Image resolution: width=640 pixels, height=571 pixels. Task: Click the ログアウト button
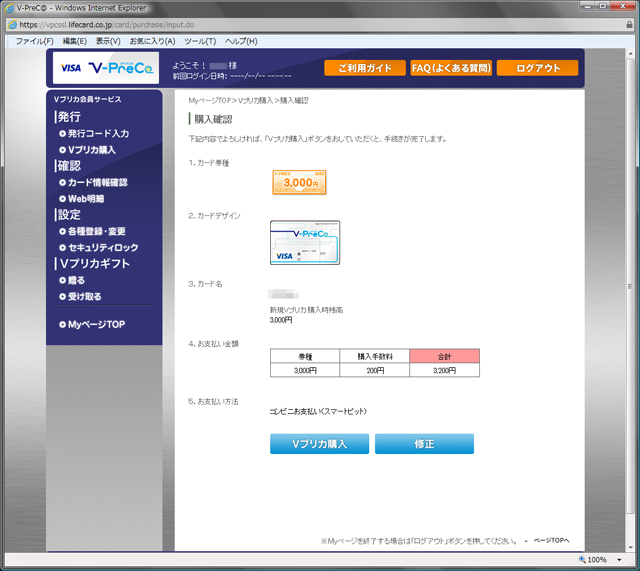pyautogui.click(x=538, y=68)
